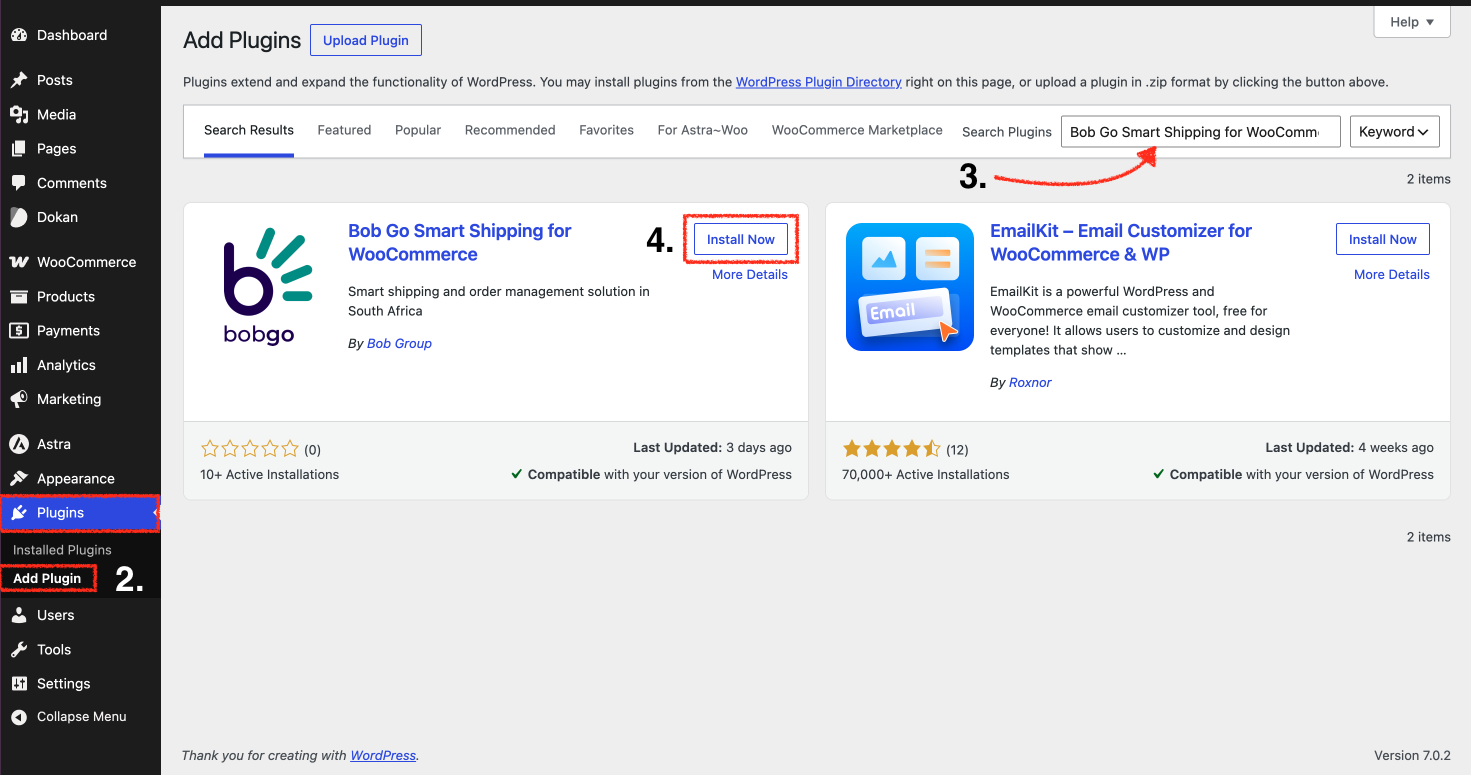This screenshot has width=1471, height=775.
Task: Click the Marketing megaphone icon
Action: 18,399
